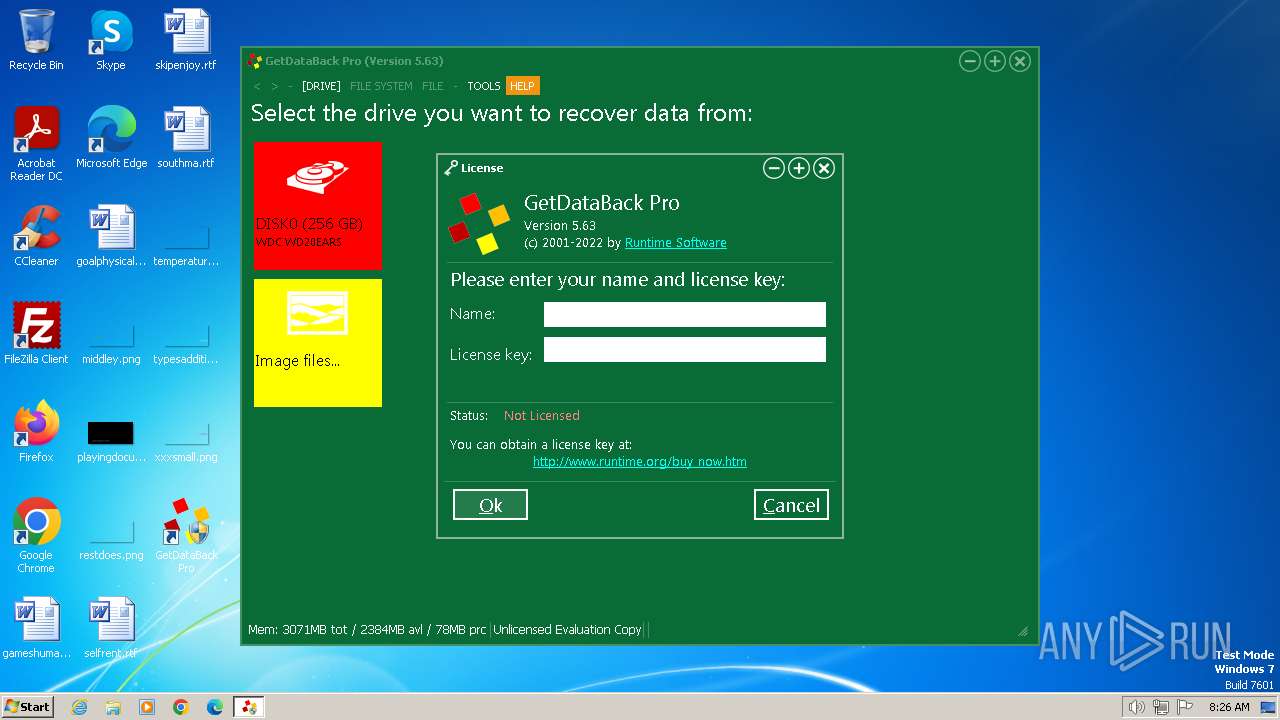The image size is (1280, 720).
Task: Go back with the < navigation arrow
Action: click(x=257, y=86)
